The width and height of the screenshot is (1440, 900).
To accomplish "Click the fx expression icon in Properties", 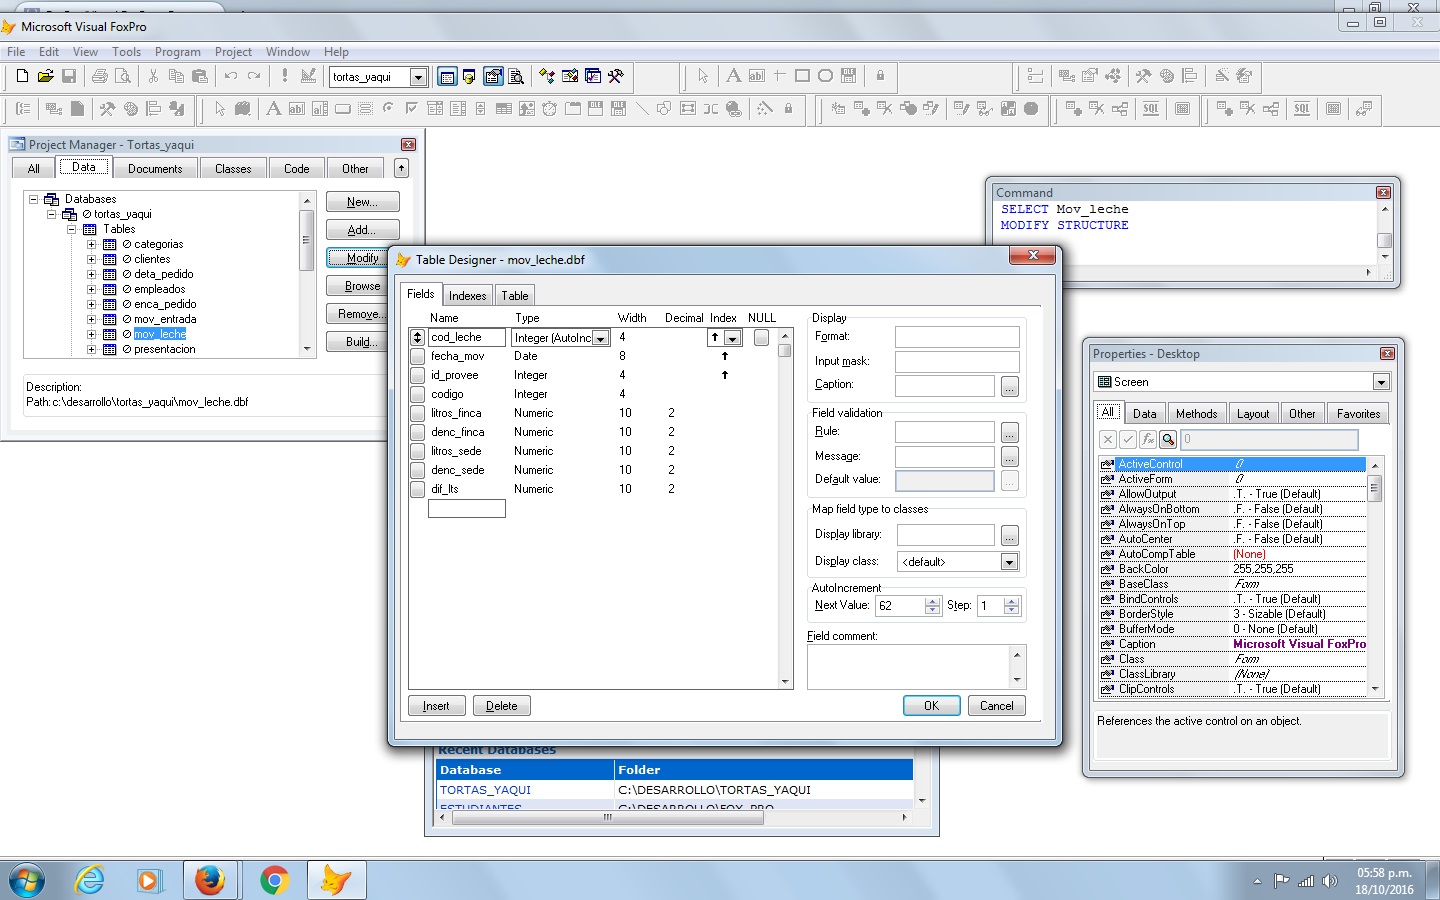I will (x=1148, y=439).
